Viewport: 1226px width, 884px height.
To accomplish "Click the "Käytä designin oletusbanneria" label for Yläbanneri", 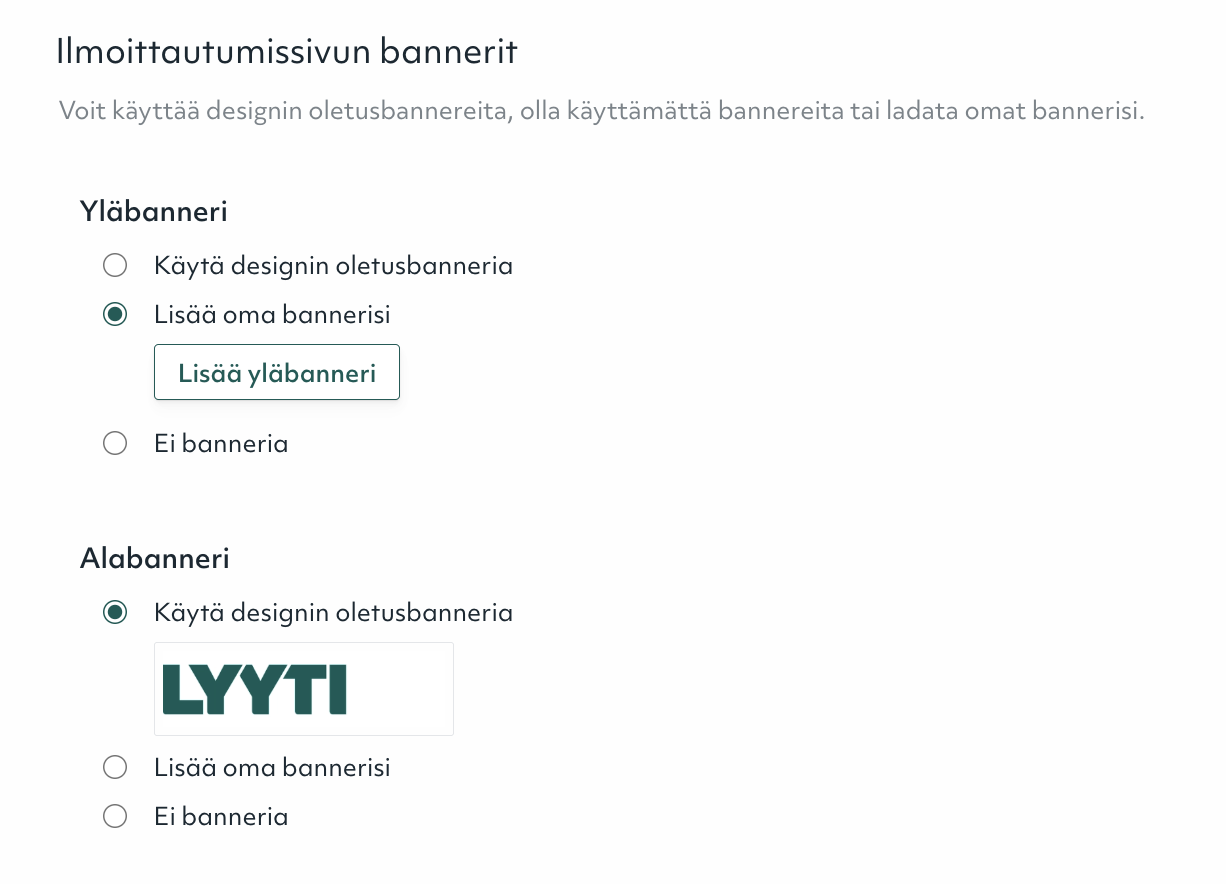I will tap(333, 265).
